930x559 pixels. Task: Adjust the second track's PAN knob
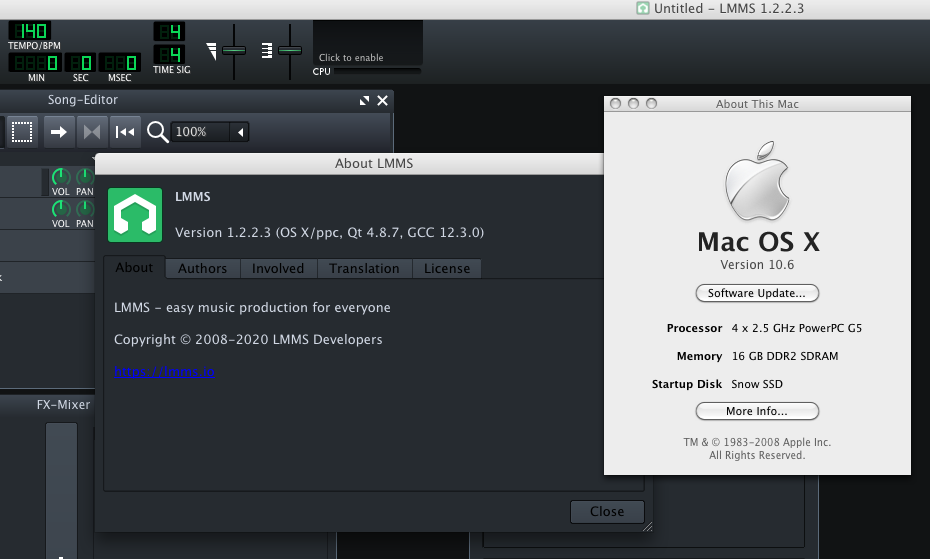point(85,209)
